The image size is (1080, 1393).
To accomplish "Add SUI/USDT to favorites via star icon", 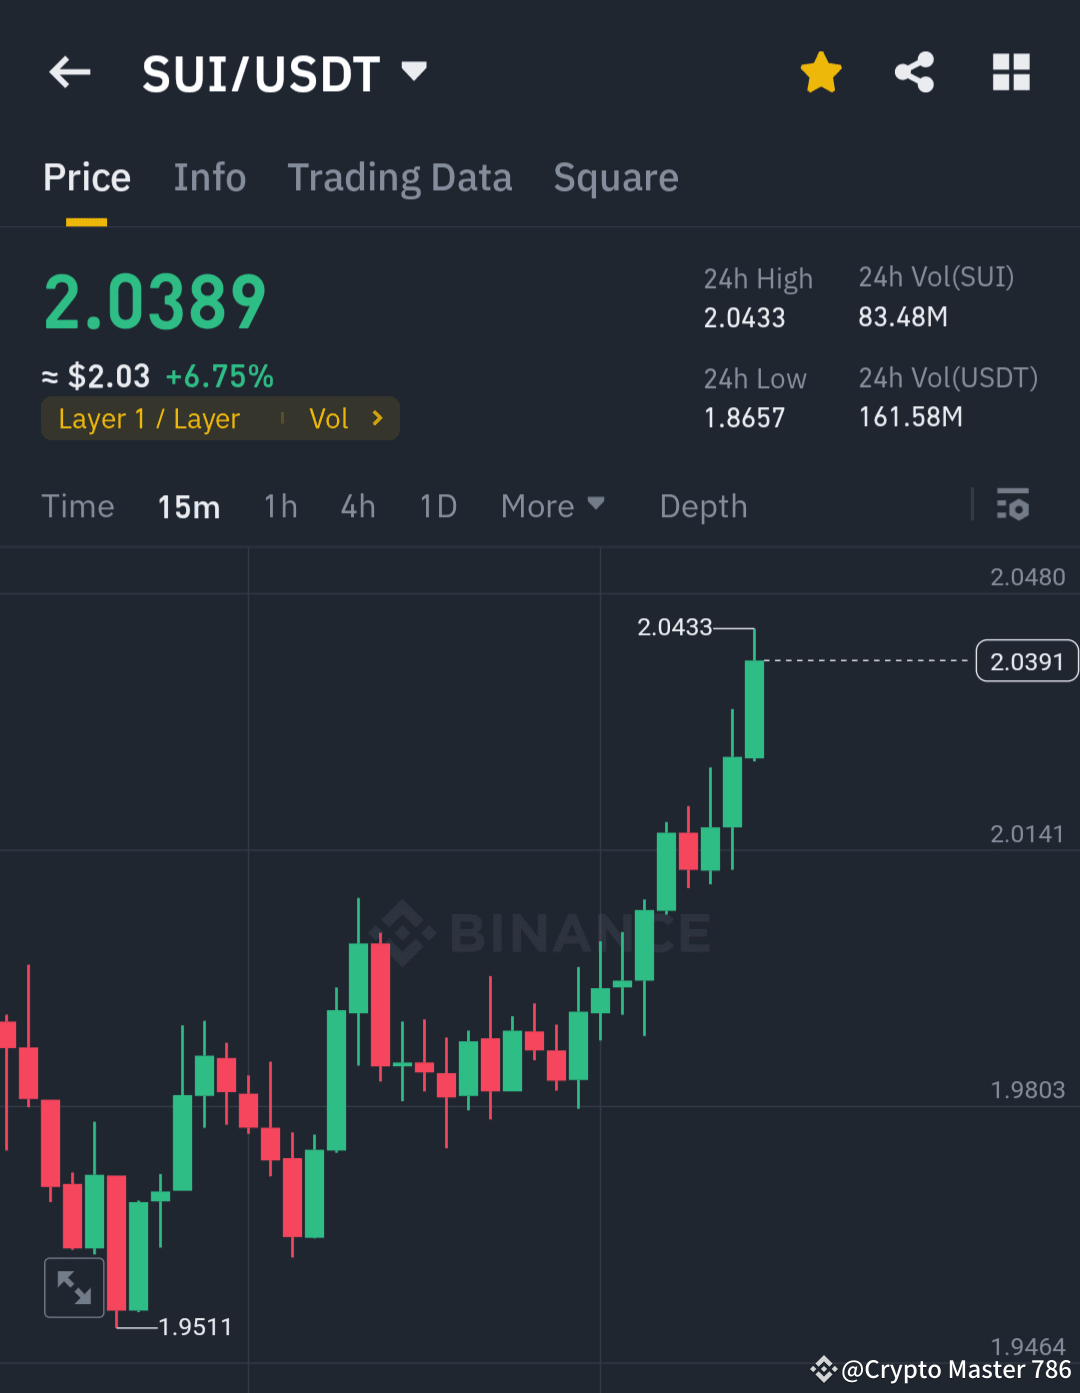I will click(x=820, y=72).
